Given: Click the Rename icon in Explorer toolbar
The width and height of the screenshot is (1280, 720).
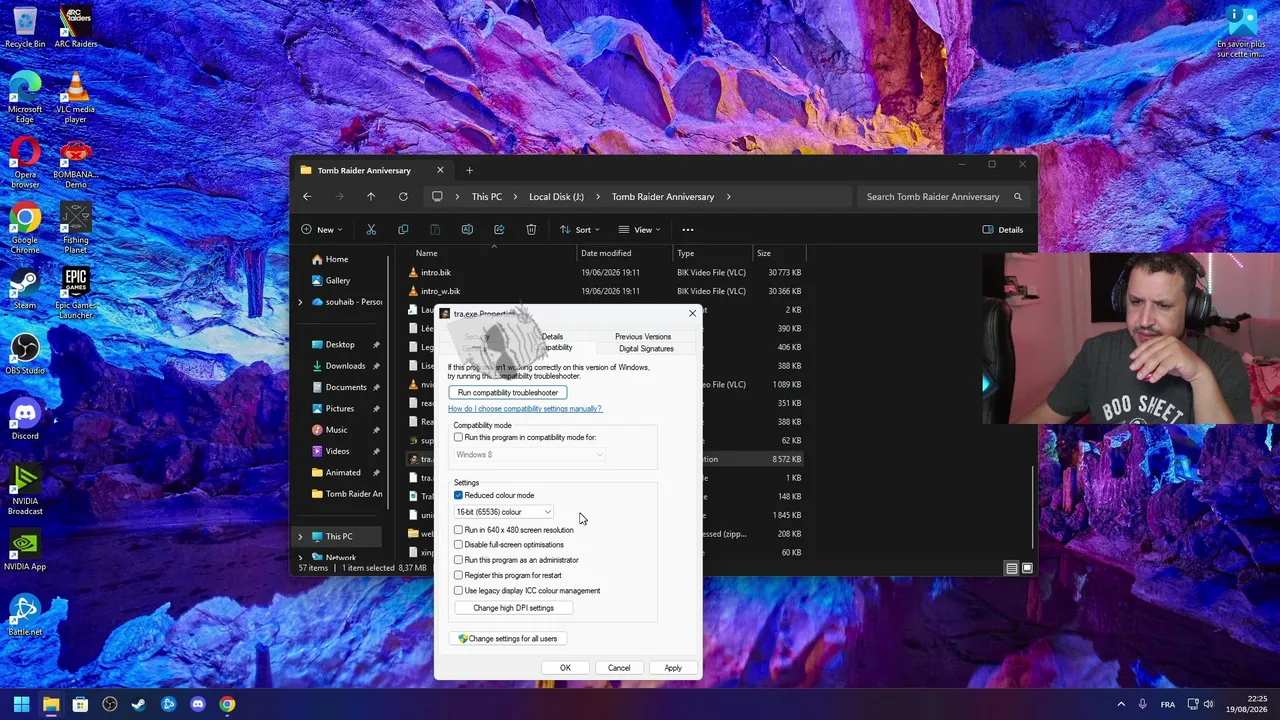Looking at the screenshot, I should pyautogui.click(x=467, y=230).
